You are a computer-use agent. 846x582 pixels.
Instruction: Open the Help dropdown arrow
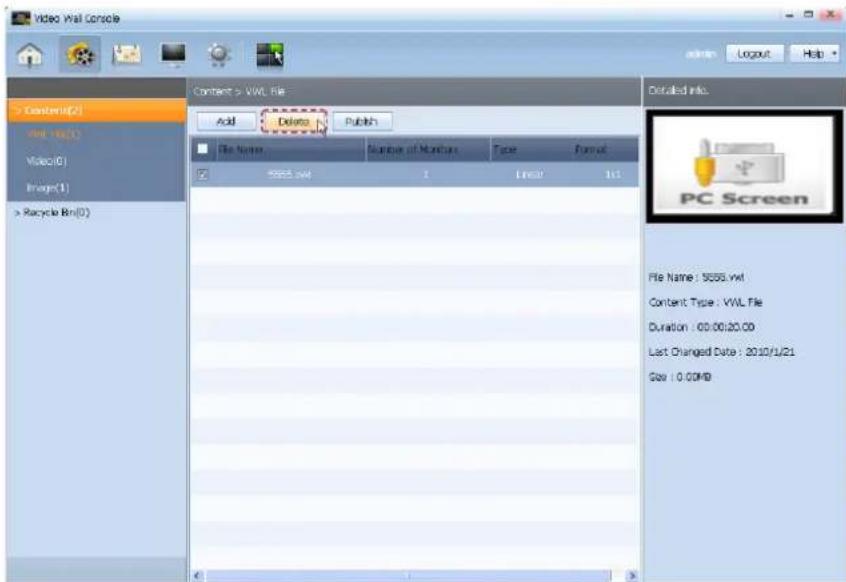834,53
